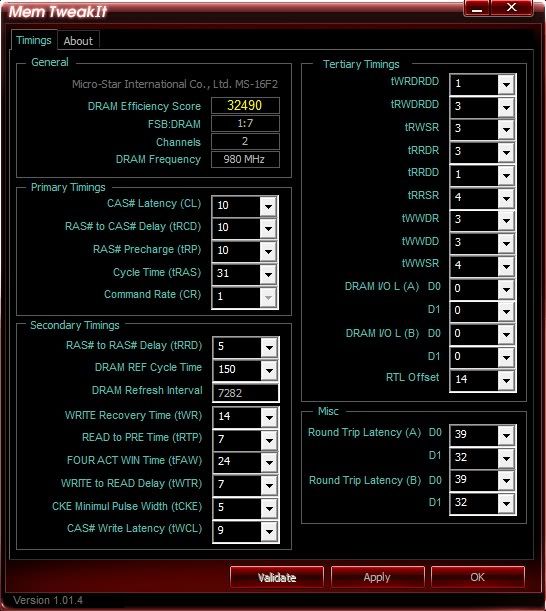The image size is (546, 611).
Task: Click the DRAM Refresh Interval field
Action: 246,393
